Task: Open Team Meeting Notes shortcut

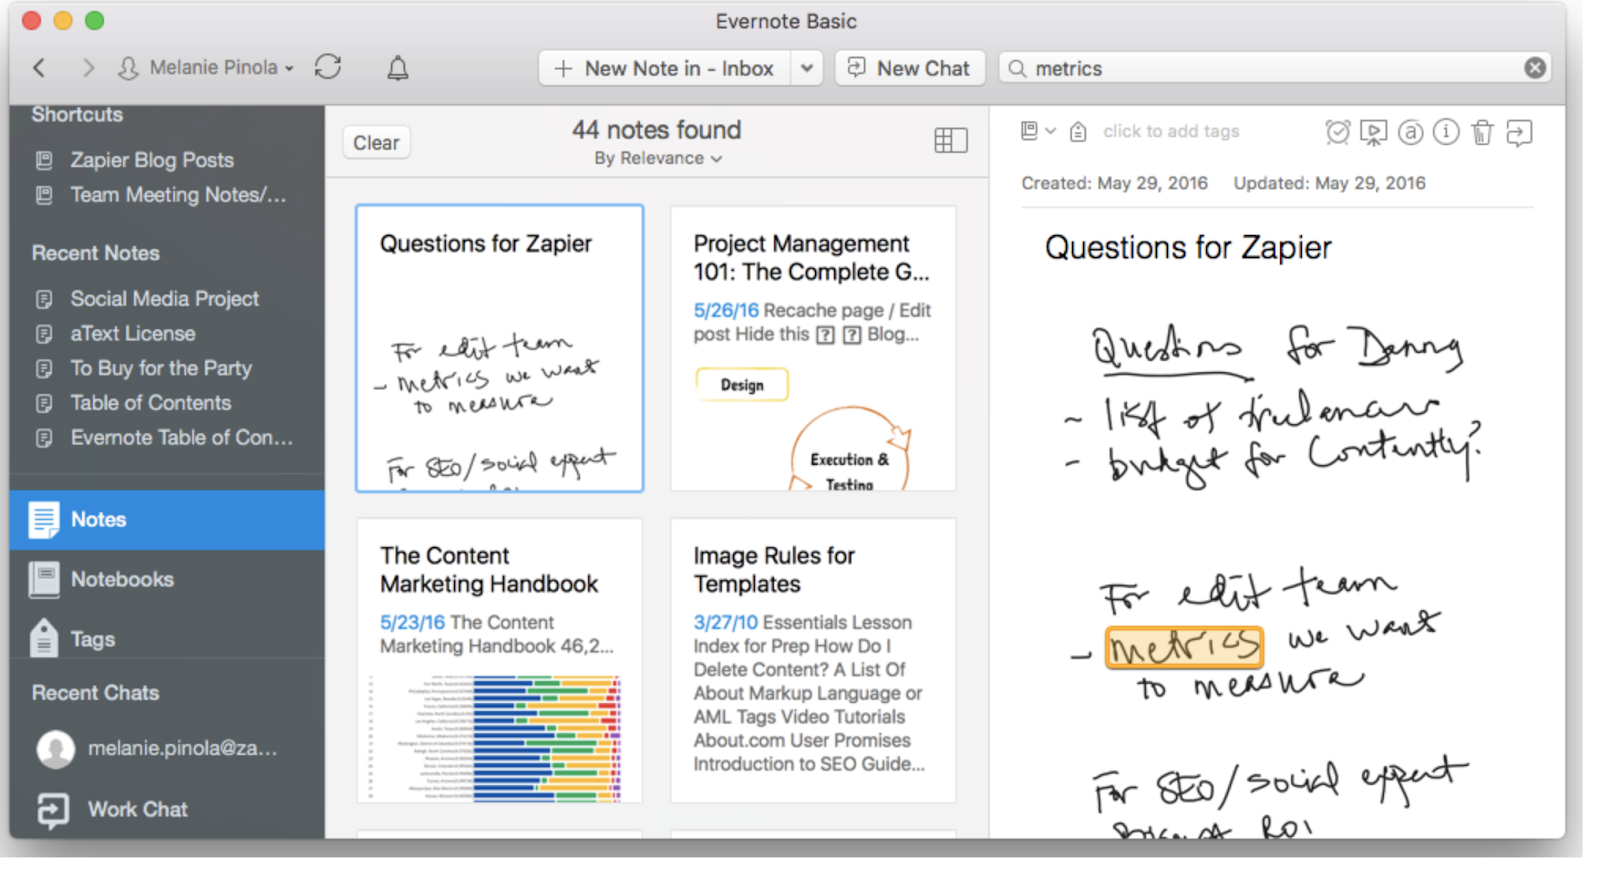Action: (178, 195)
